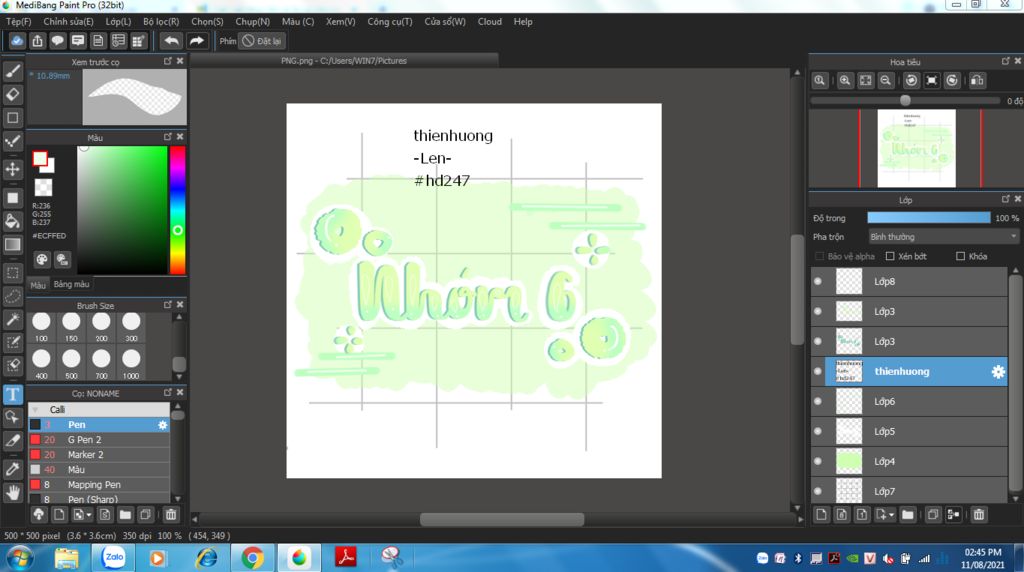1024x572 pixels.
Task: Open thienhuong layer settings gear
Action: (998, 372)
